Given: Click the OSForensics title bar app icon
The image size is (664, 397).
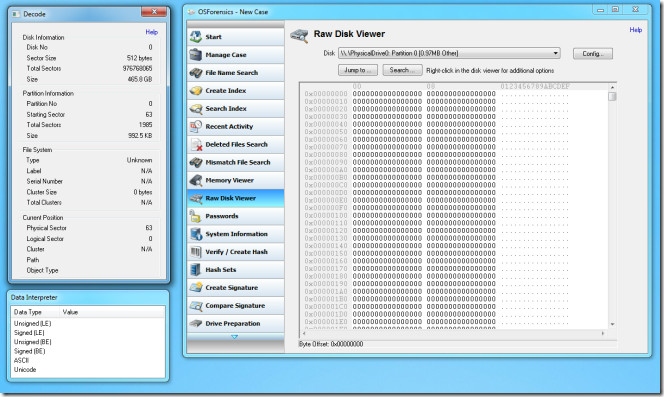Looking at the screenshot, I should (191, 12).
